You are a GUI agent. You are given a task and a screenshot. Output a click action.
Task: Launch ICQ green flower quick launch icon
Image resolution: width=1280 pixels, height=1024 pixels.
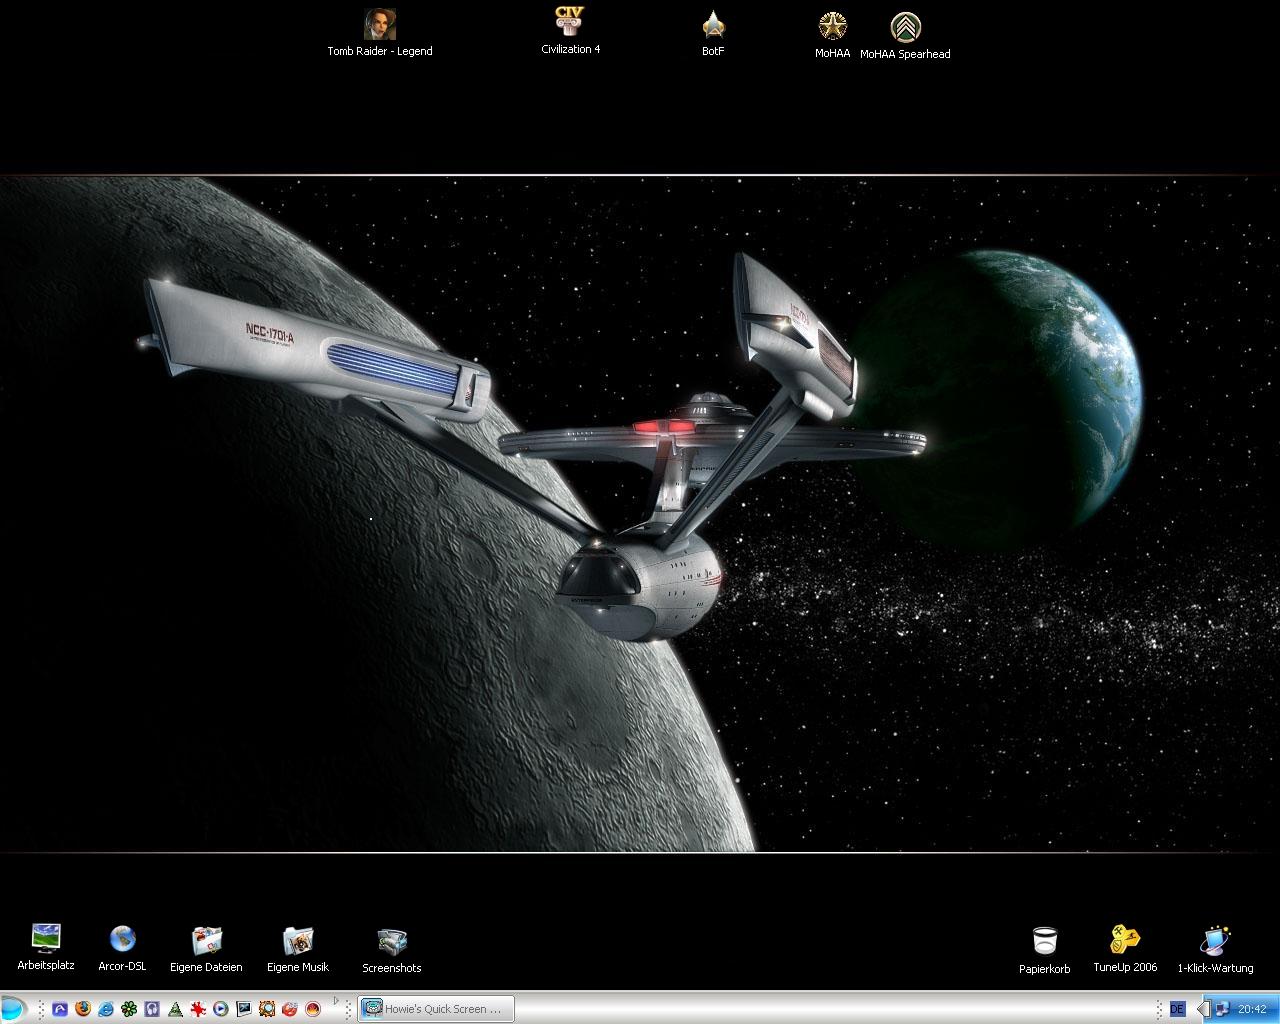(129, 1009)
